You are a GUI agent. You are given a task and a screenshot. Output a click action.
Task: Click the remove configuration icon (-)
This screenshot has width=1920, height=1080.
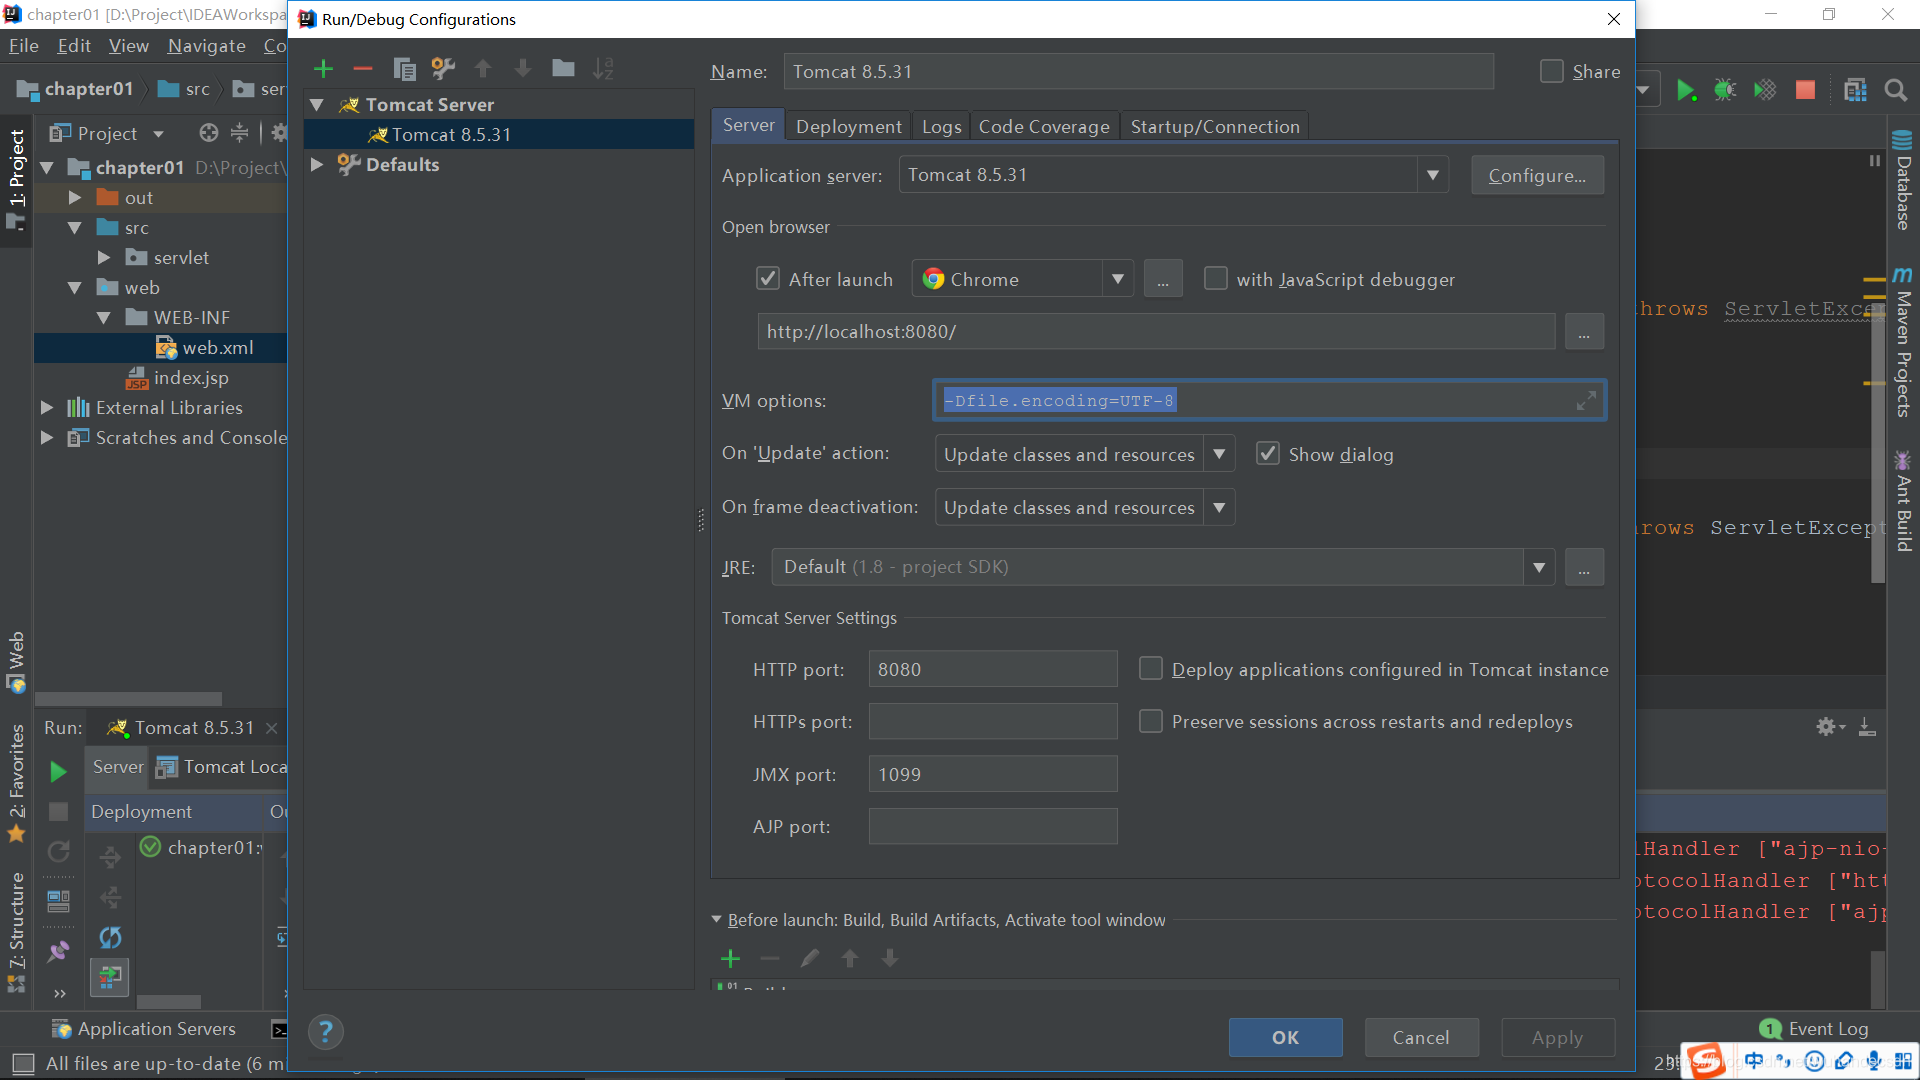click(x=364, y=69)
